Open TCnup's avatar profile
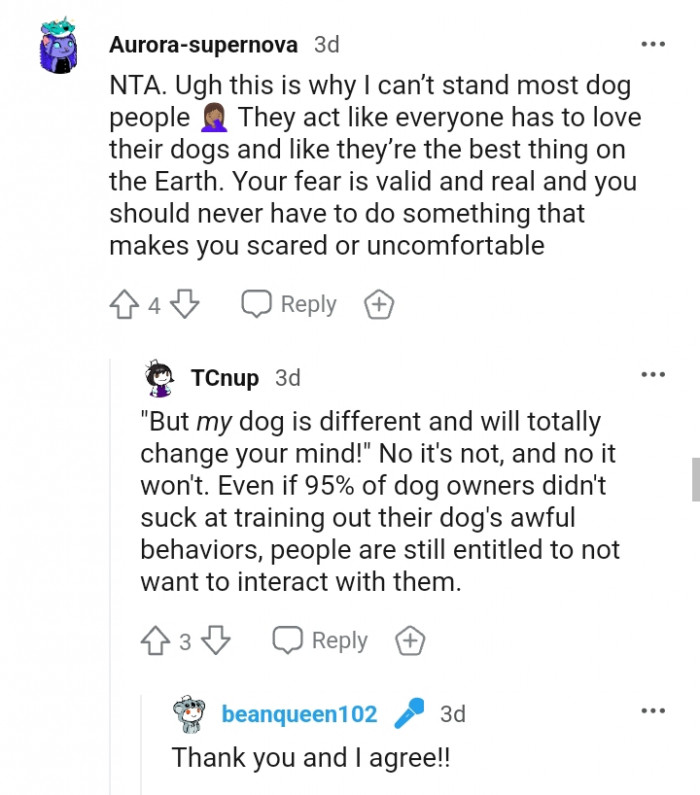Viewport: 700px width, 795px height. 160,378
